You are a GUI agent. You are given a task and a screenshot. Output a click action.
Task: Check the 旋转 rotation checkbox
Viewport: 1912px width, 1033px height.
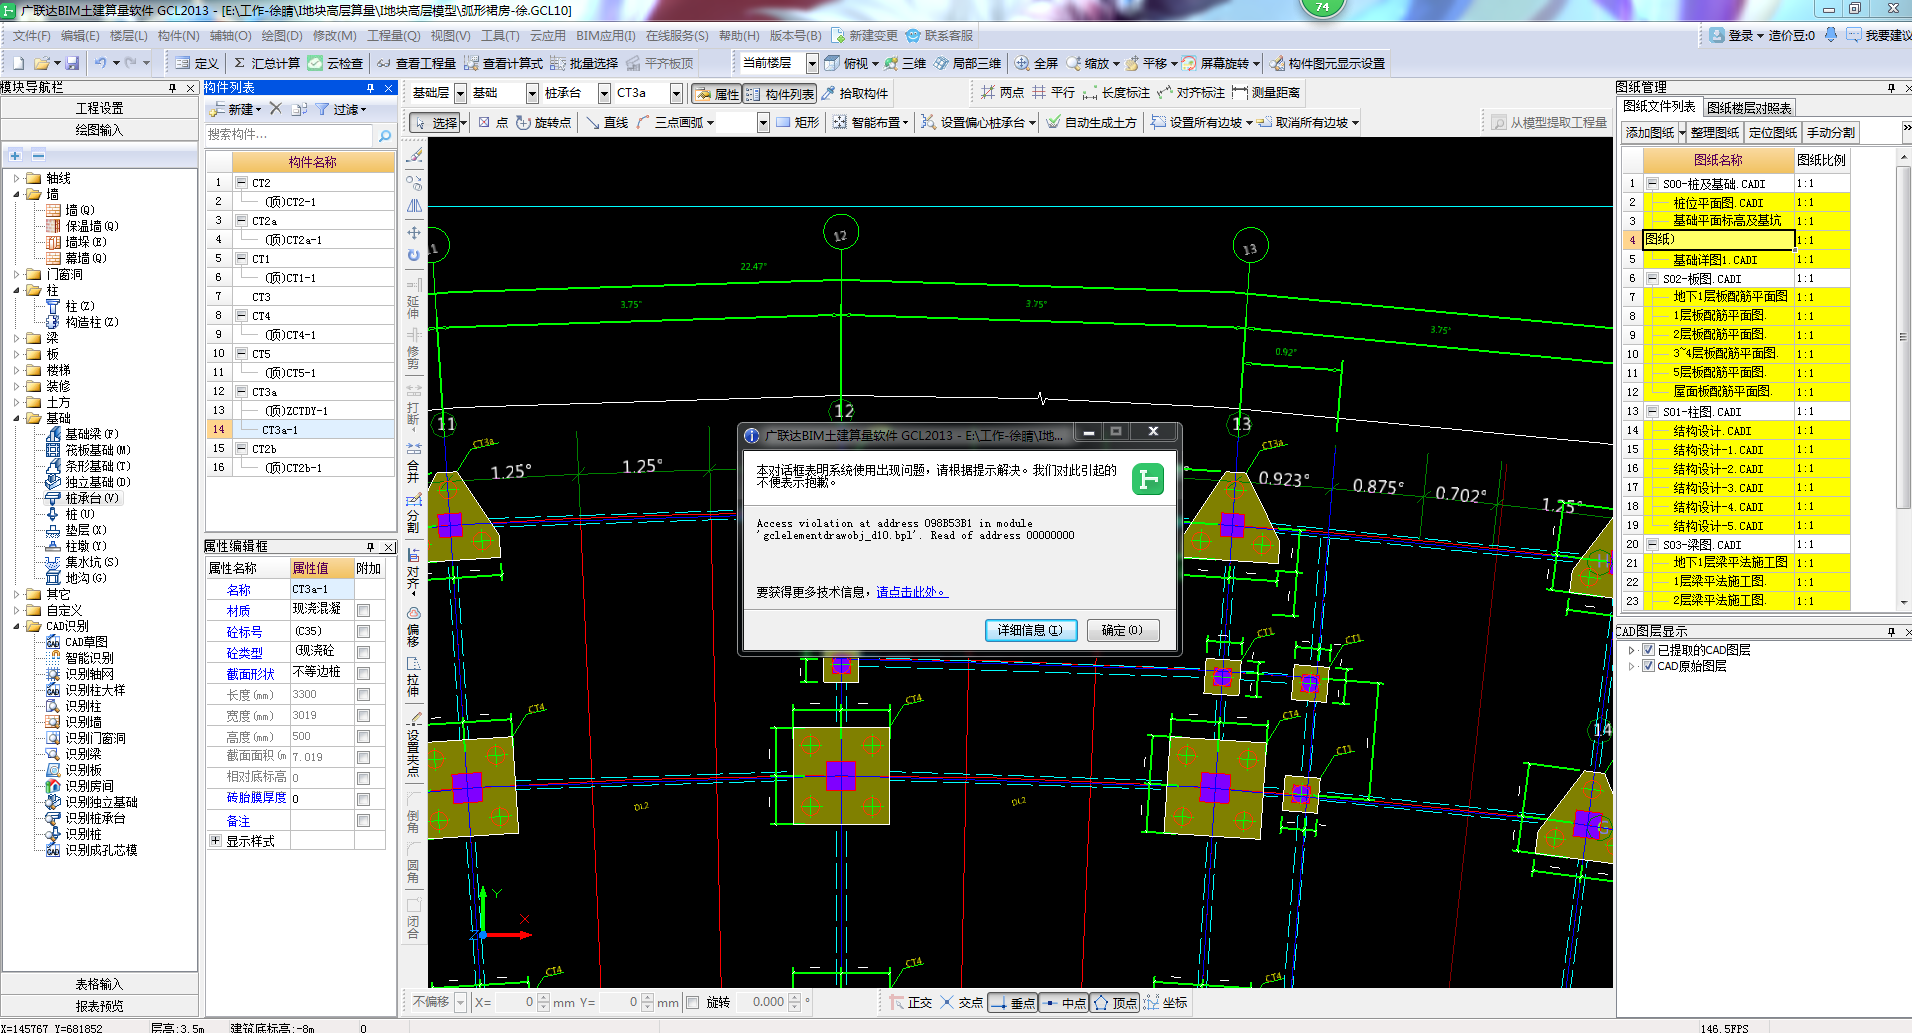pos(692,1002)
